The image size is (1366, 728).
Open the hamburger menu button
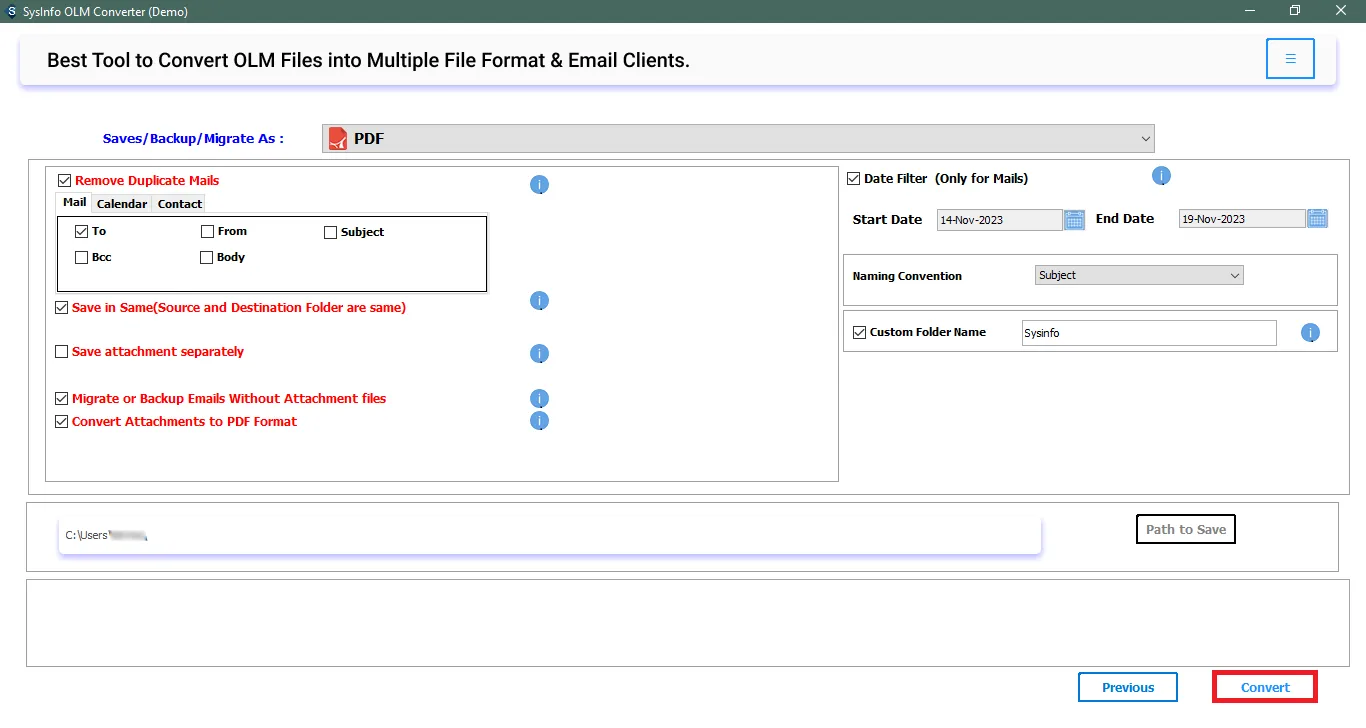pyautogui.click(x=1290, y=59)
